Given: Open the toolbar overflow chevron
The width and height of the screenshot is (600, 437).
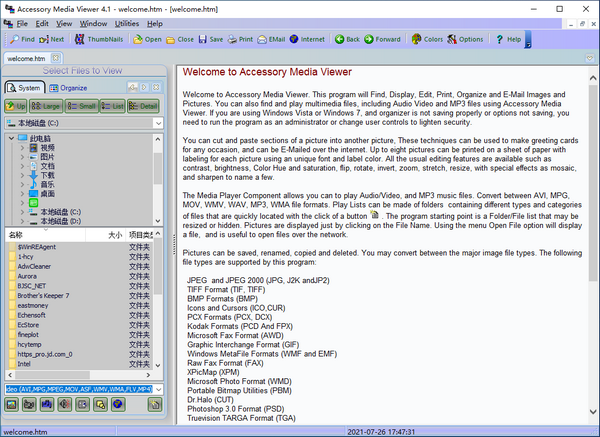Looking at the screenshot, I should pyautogui.click(x=528, y=39).
